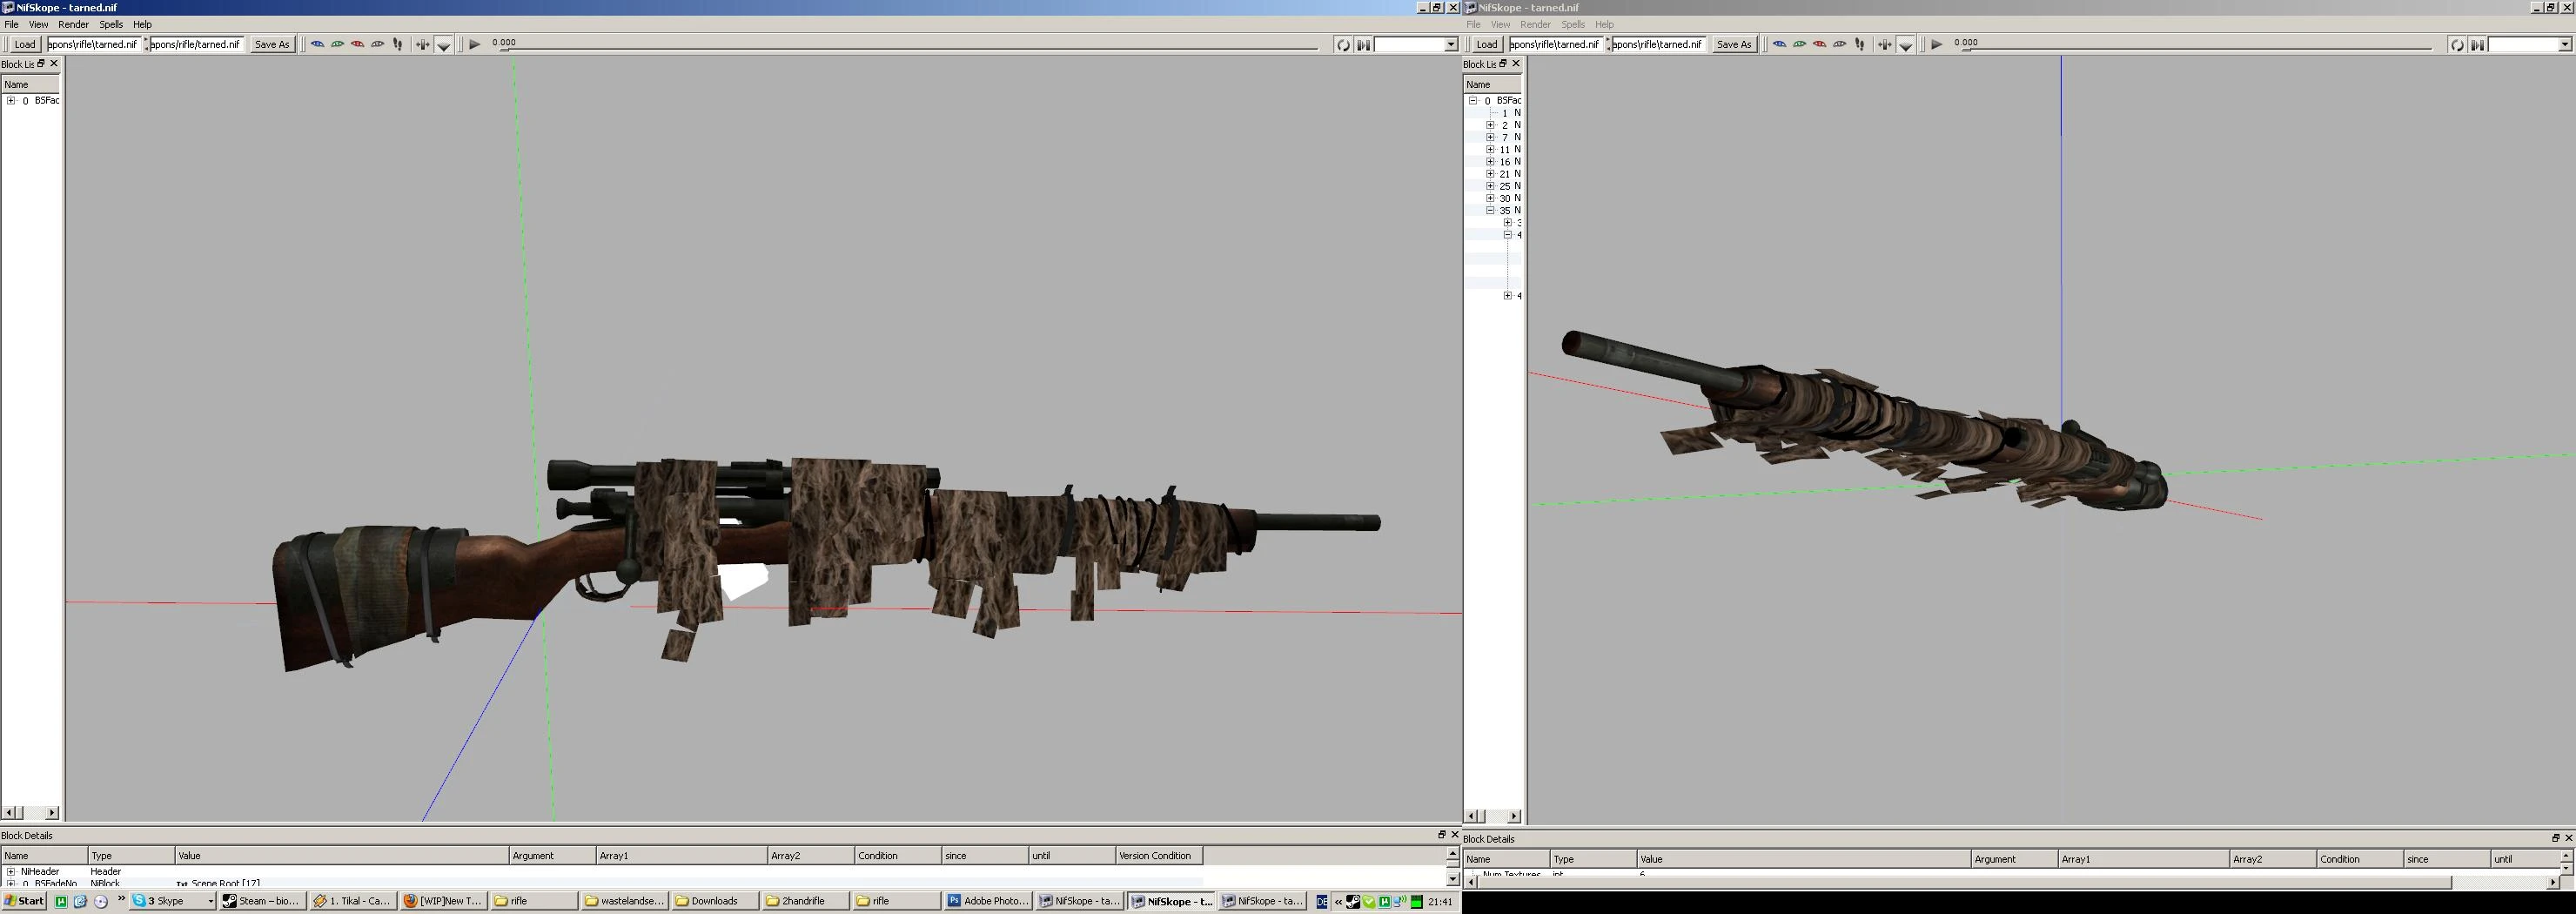Click blue eye Top view icon, right window
The image size is (2576, 914).
pos(1779,44)
